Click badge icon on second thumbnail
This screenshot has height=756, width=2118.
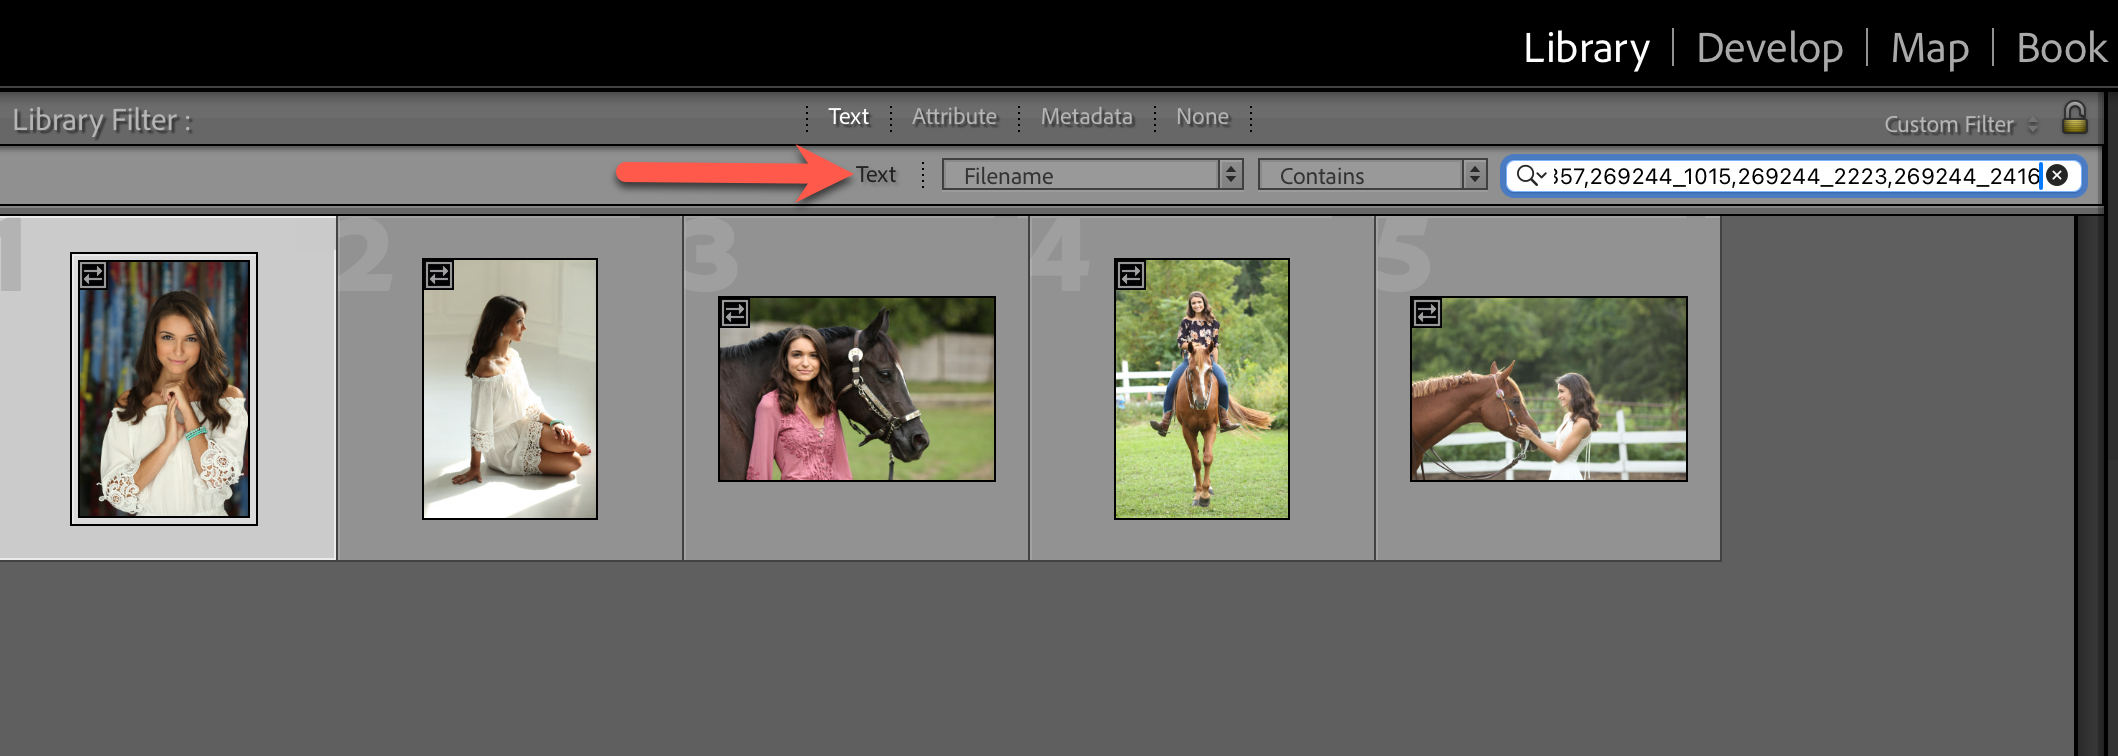click(x=439, y=275)
